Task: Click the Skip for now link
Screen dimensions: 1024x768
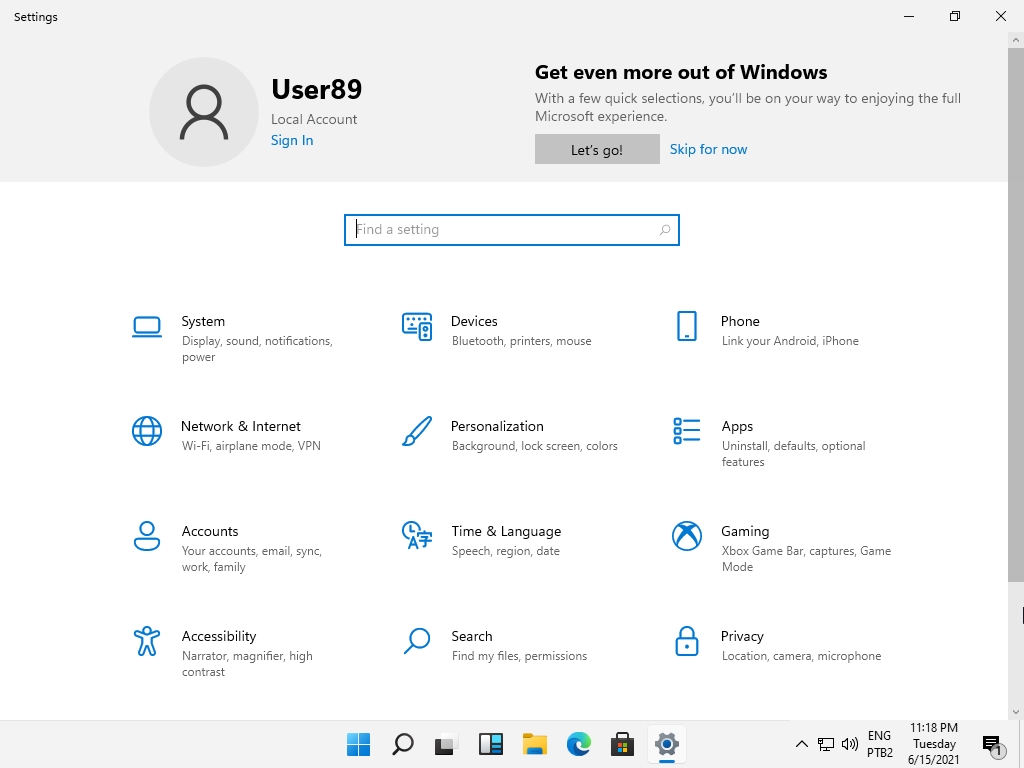Action: (x=708, y=150)
